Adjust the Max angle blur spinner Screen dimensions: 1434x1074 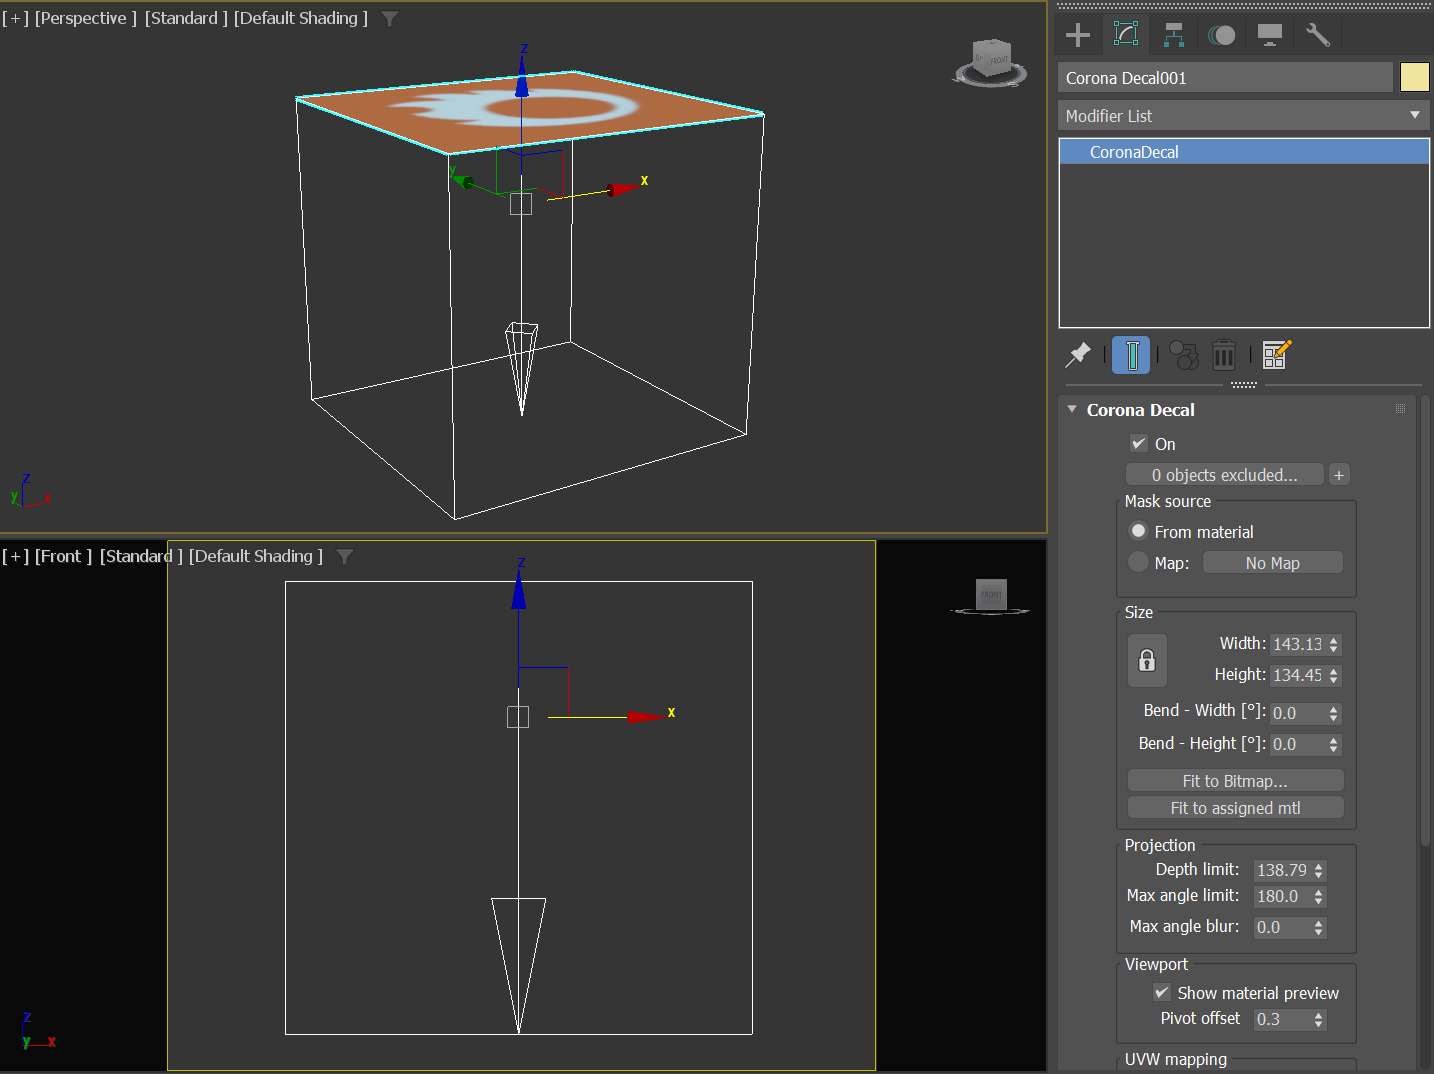1319,928
